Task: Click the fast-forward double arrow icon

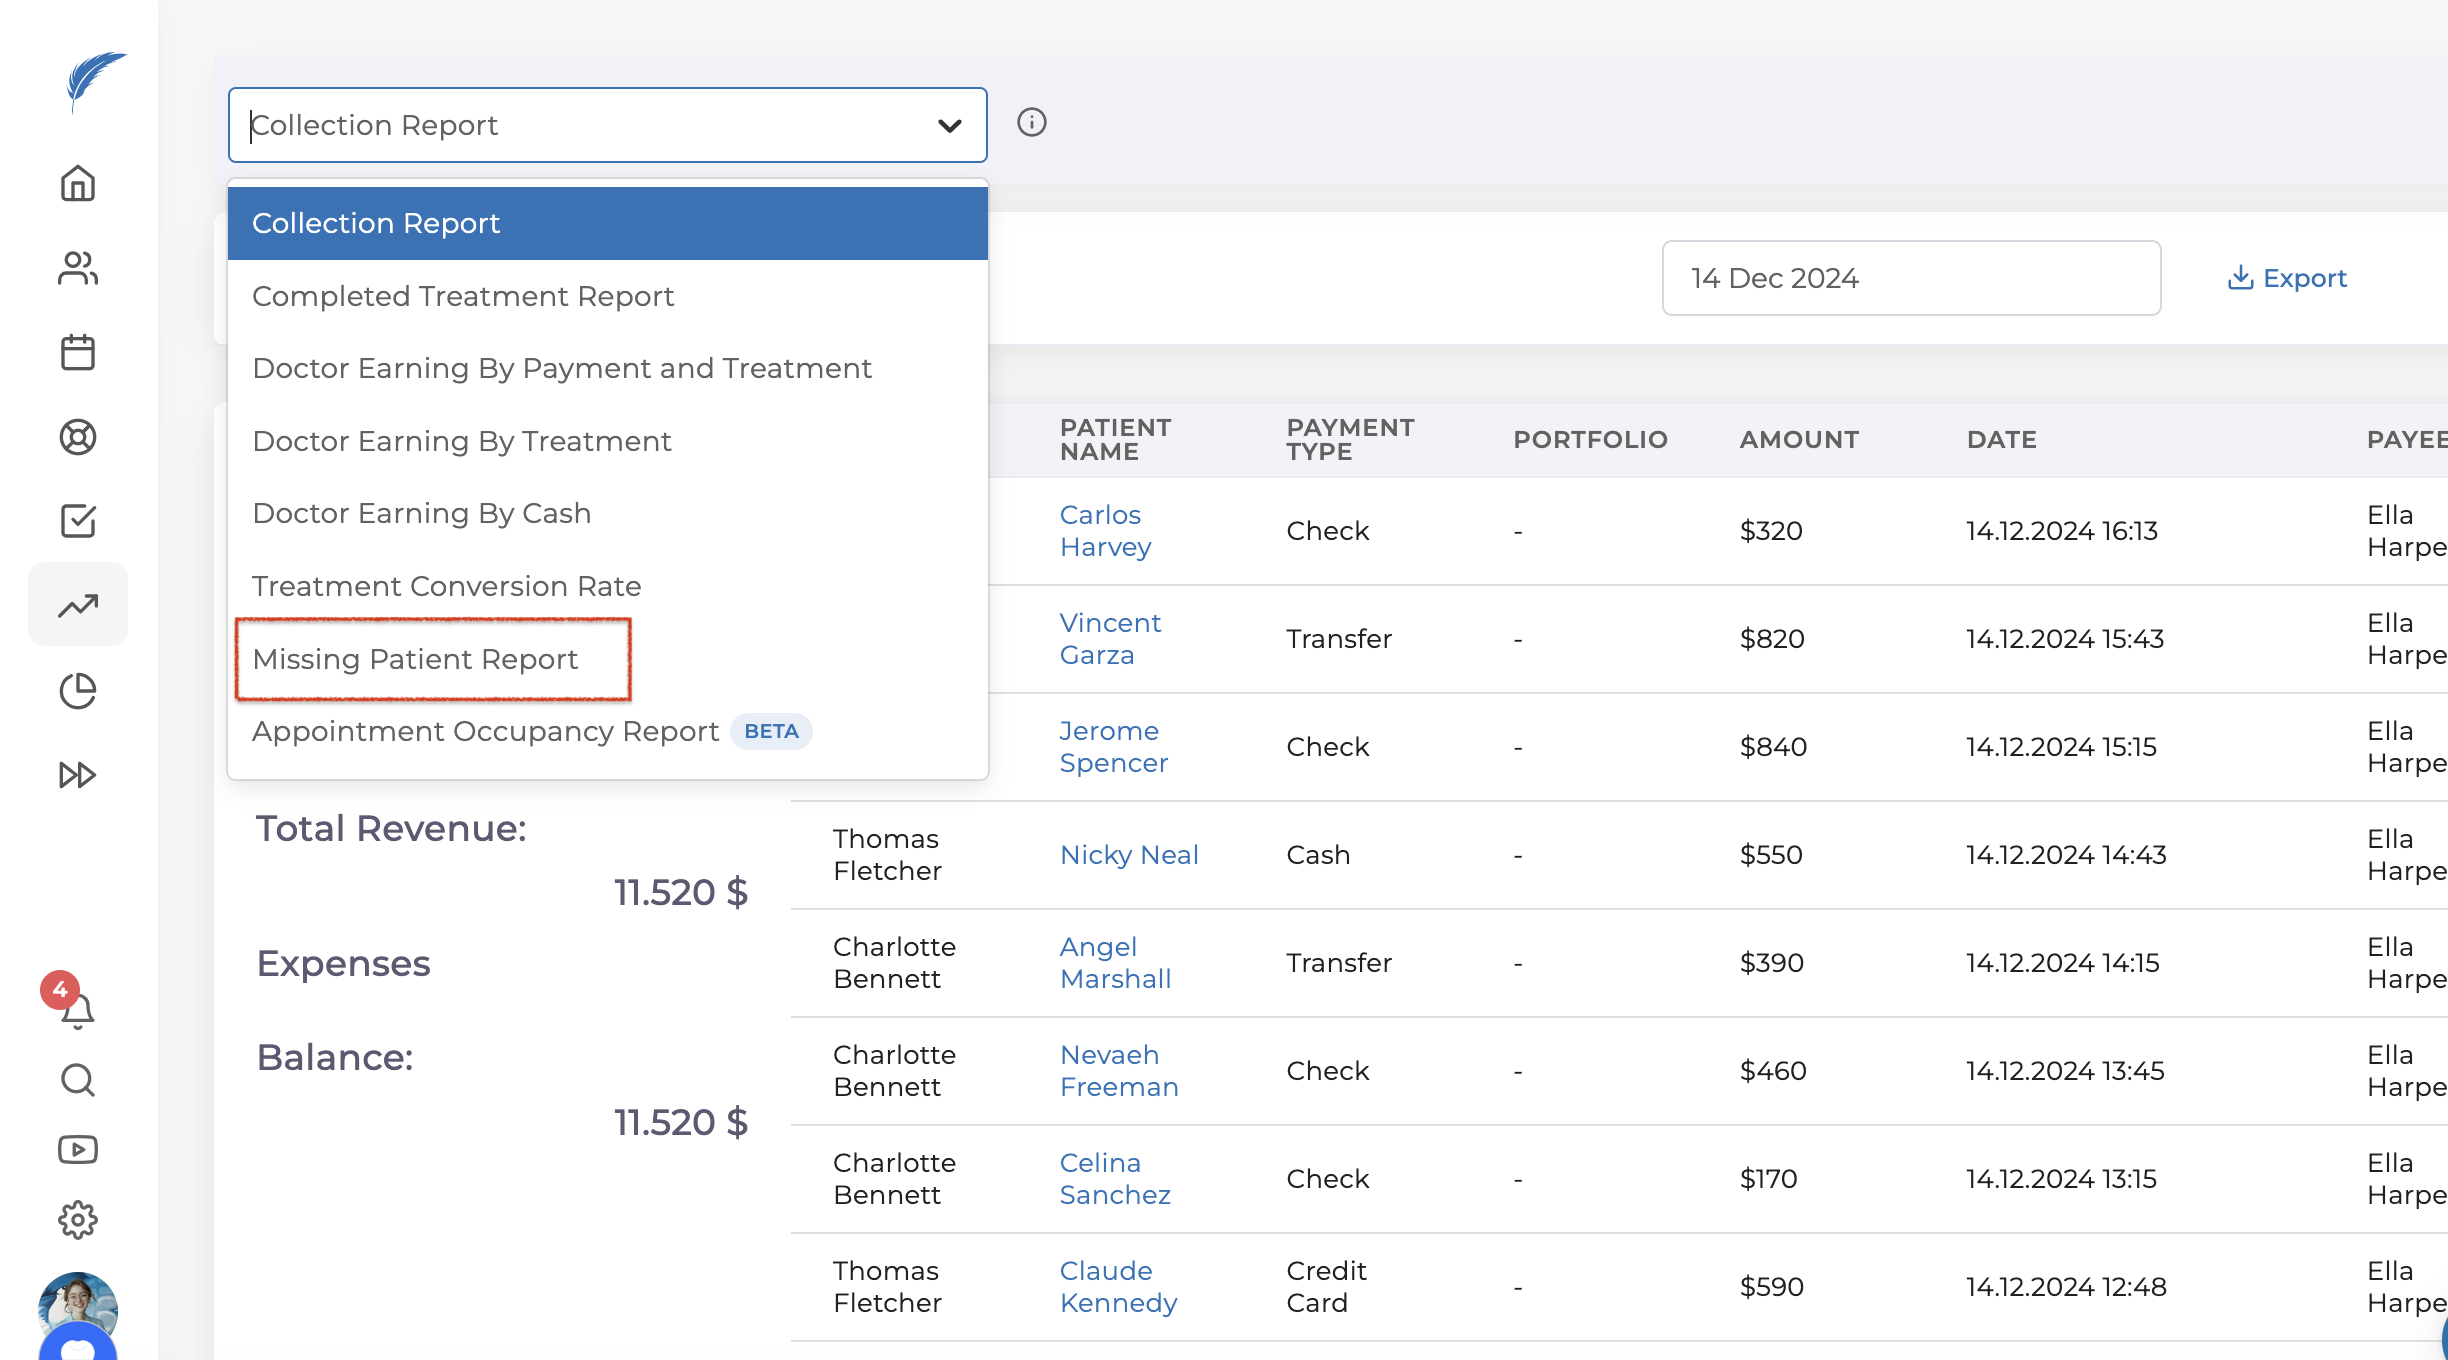Action: (x=78, y=775)
